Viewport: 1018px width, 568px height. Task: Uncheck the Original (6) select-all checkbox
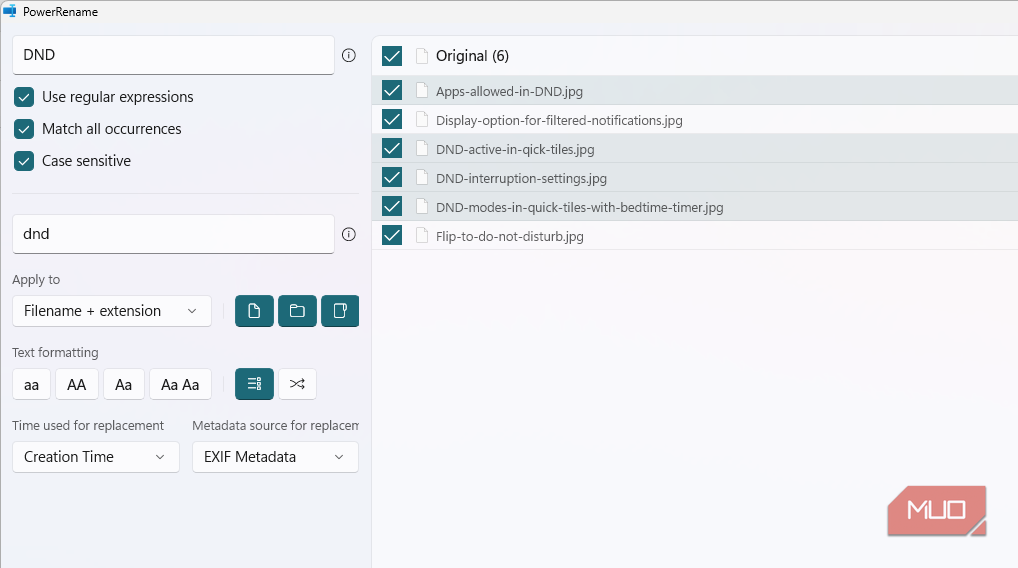(392, 56)
